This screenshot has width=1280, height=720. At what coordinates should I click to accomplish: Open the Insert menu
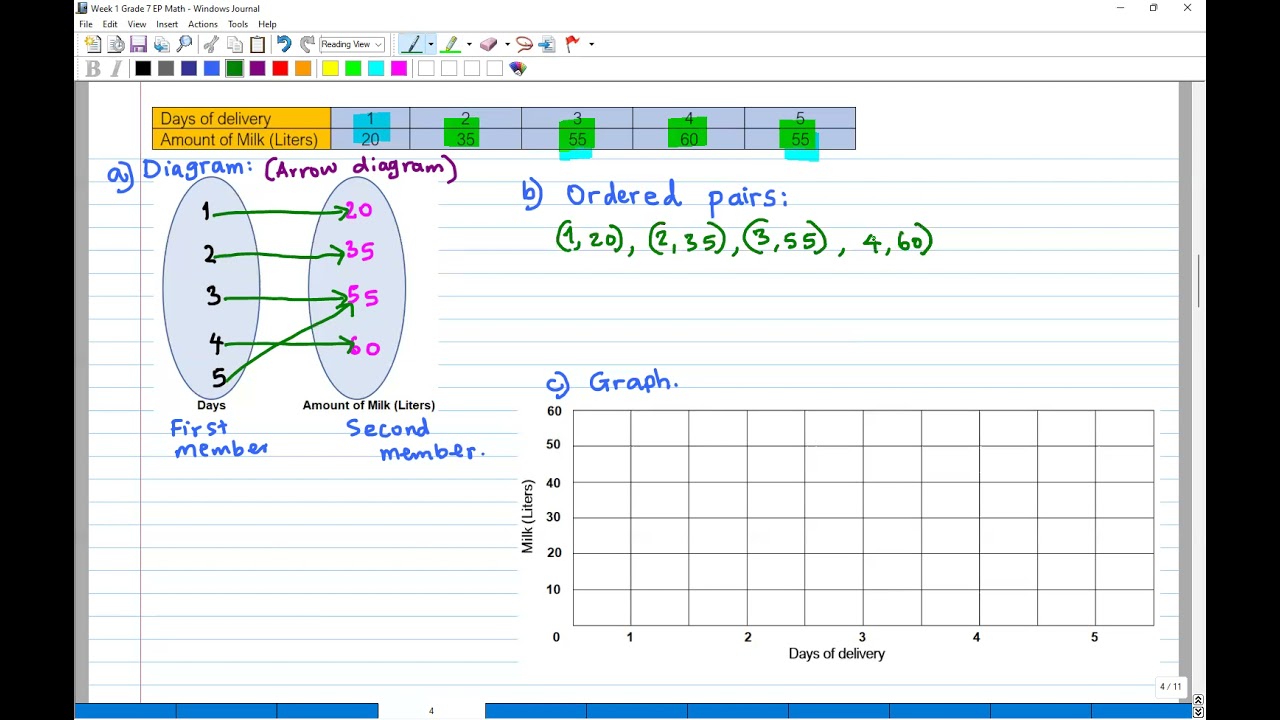point(167,24)
